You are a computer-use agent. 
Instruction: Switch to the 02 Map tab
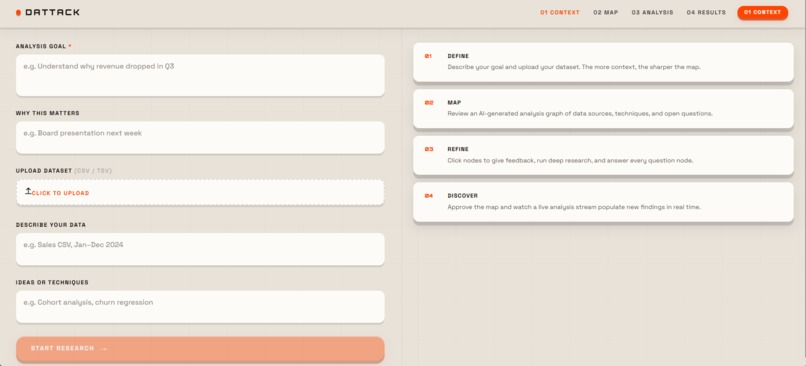(x=606, y=12)
